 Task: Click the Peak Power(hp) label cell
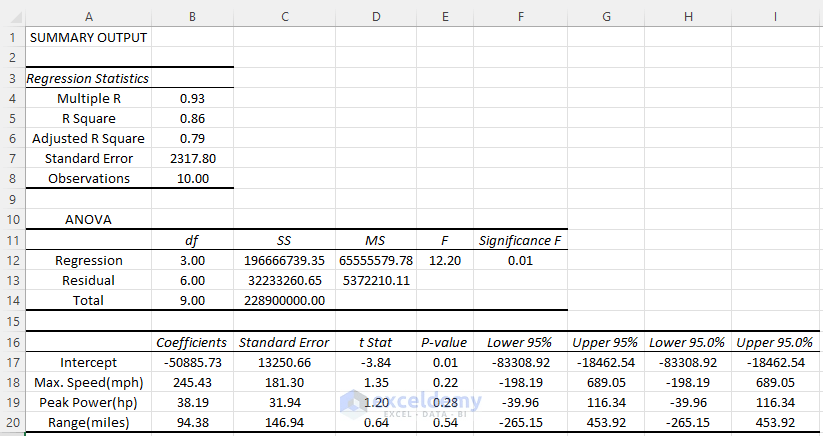pyautogui.click(x=89, y=402)
